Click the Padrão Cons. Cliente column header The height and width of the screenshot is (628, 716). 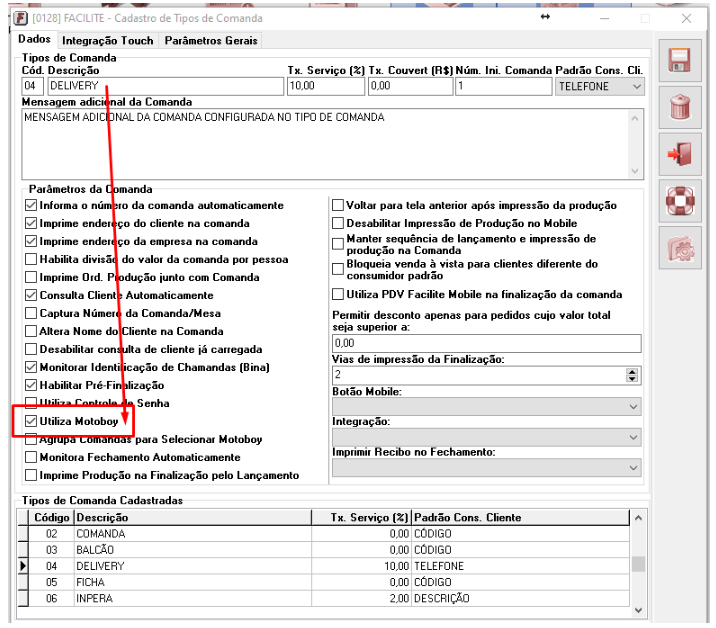521,517
